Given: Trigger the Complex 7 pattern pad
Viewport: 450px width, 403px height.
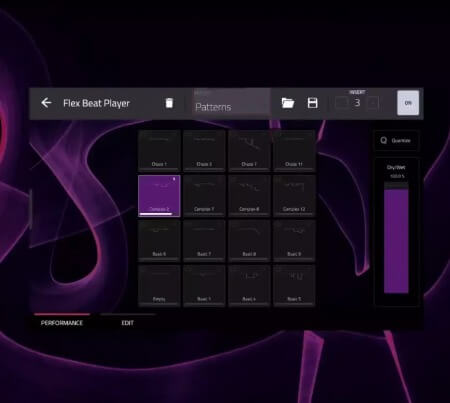Looking at the screenshot, I should (x=204, y=196).
